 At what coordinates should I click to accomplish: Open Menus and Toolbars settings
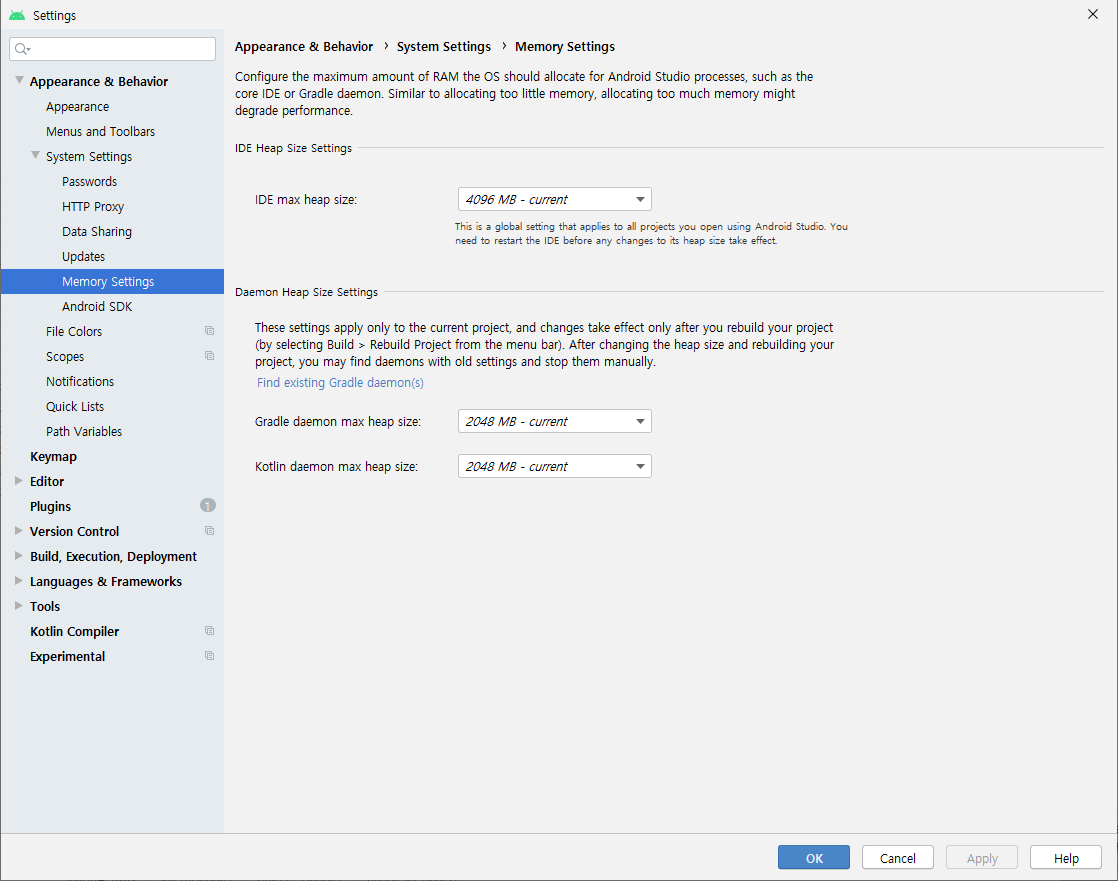click(101, 131)
